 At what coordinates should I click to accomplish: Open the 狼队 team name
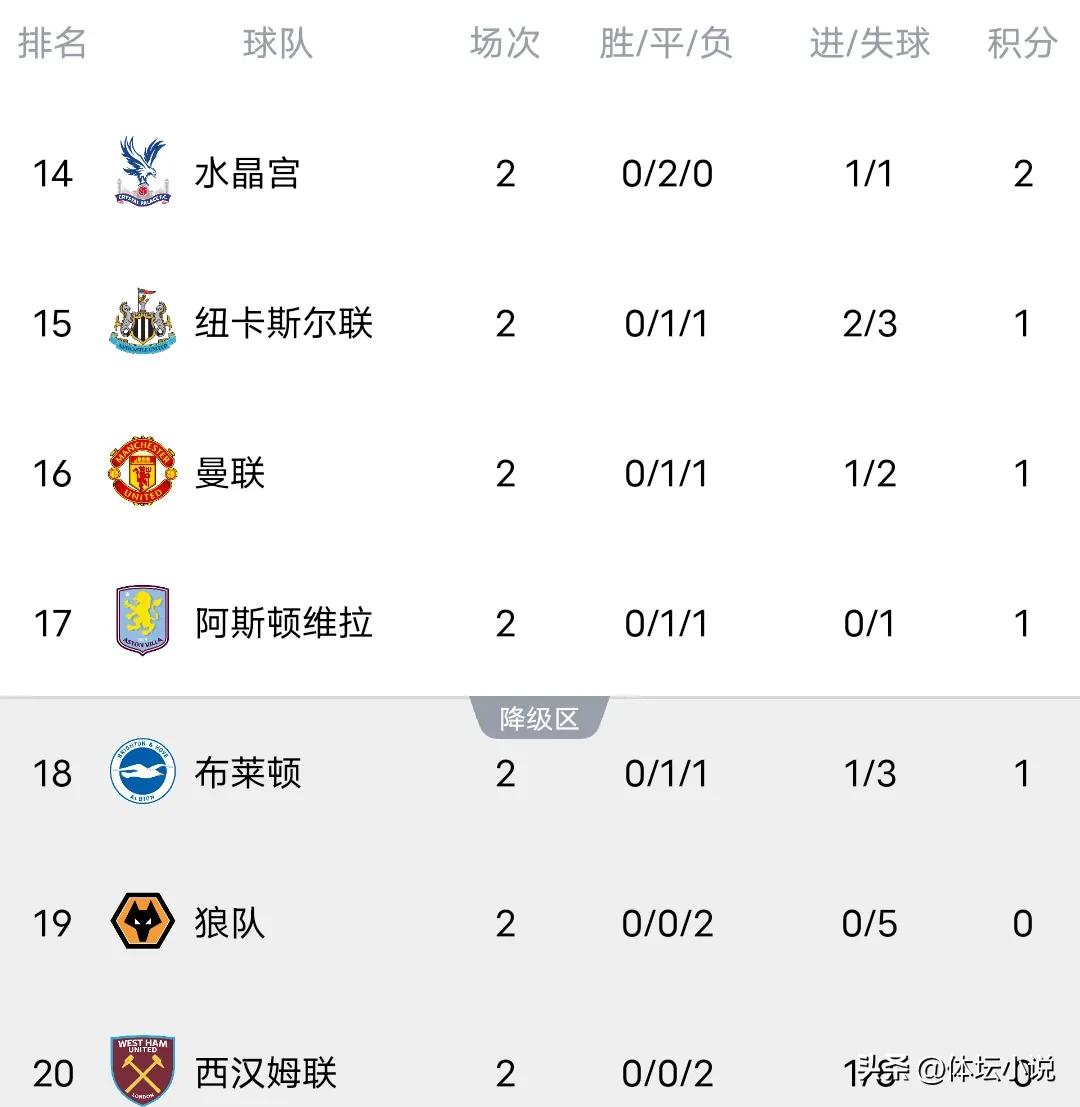tap(229, 923)
